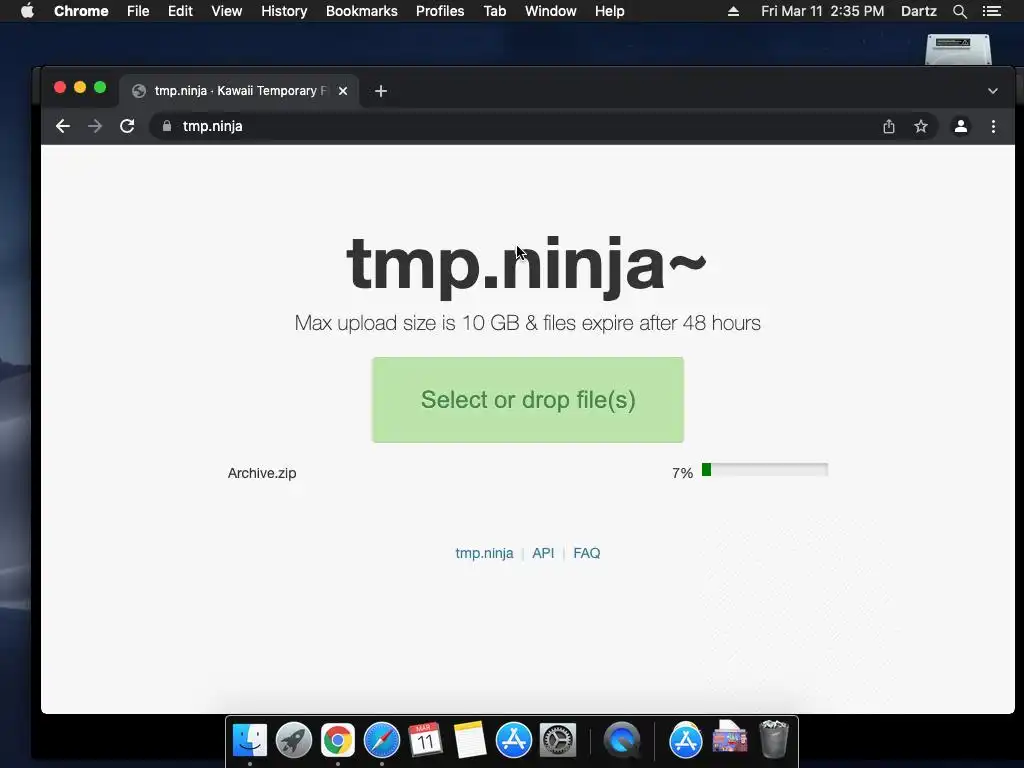The height and width of the screenshot is (768, 1024).
Task: Click the forward navigation arrow
Action: (95, 126)
